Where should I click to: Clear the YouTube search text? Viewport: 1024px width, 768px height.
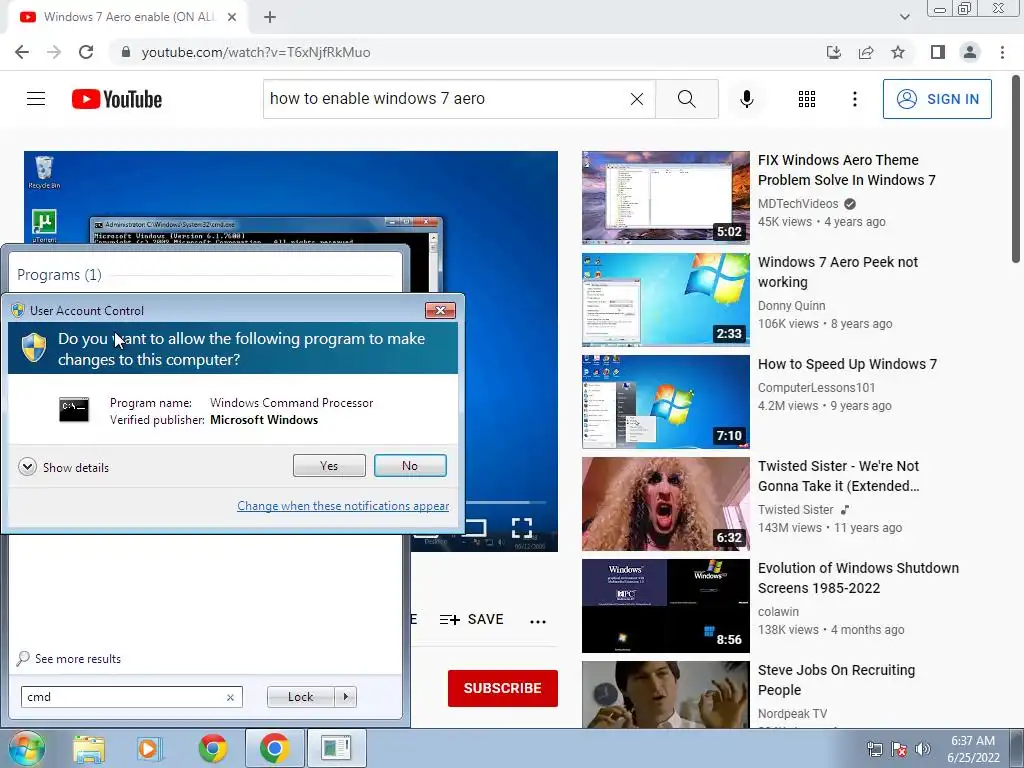(x=637, y=99)
